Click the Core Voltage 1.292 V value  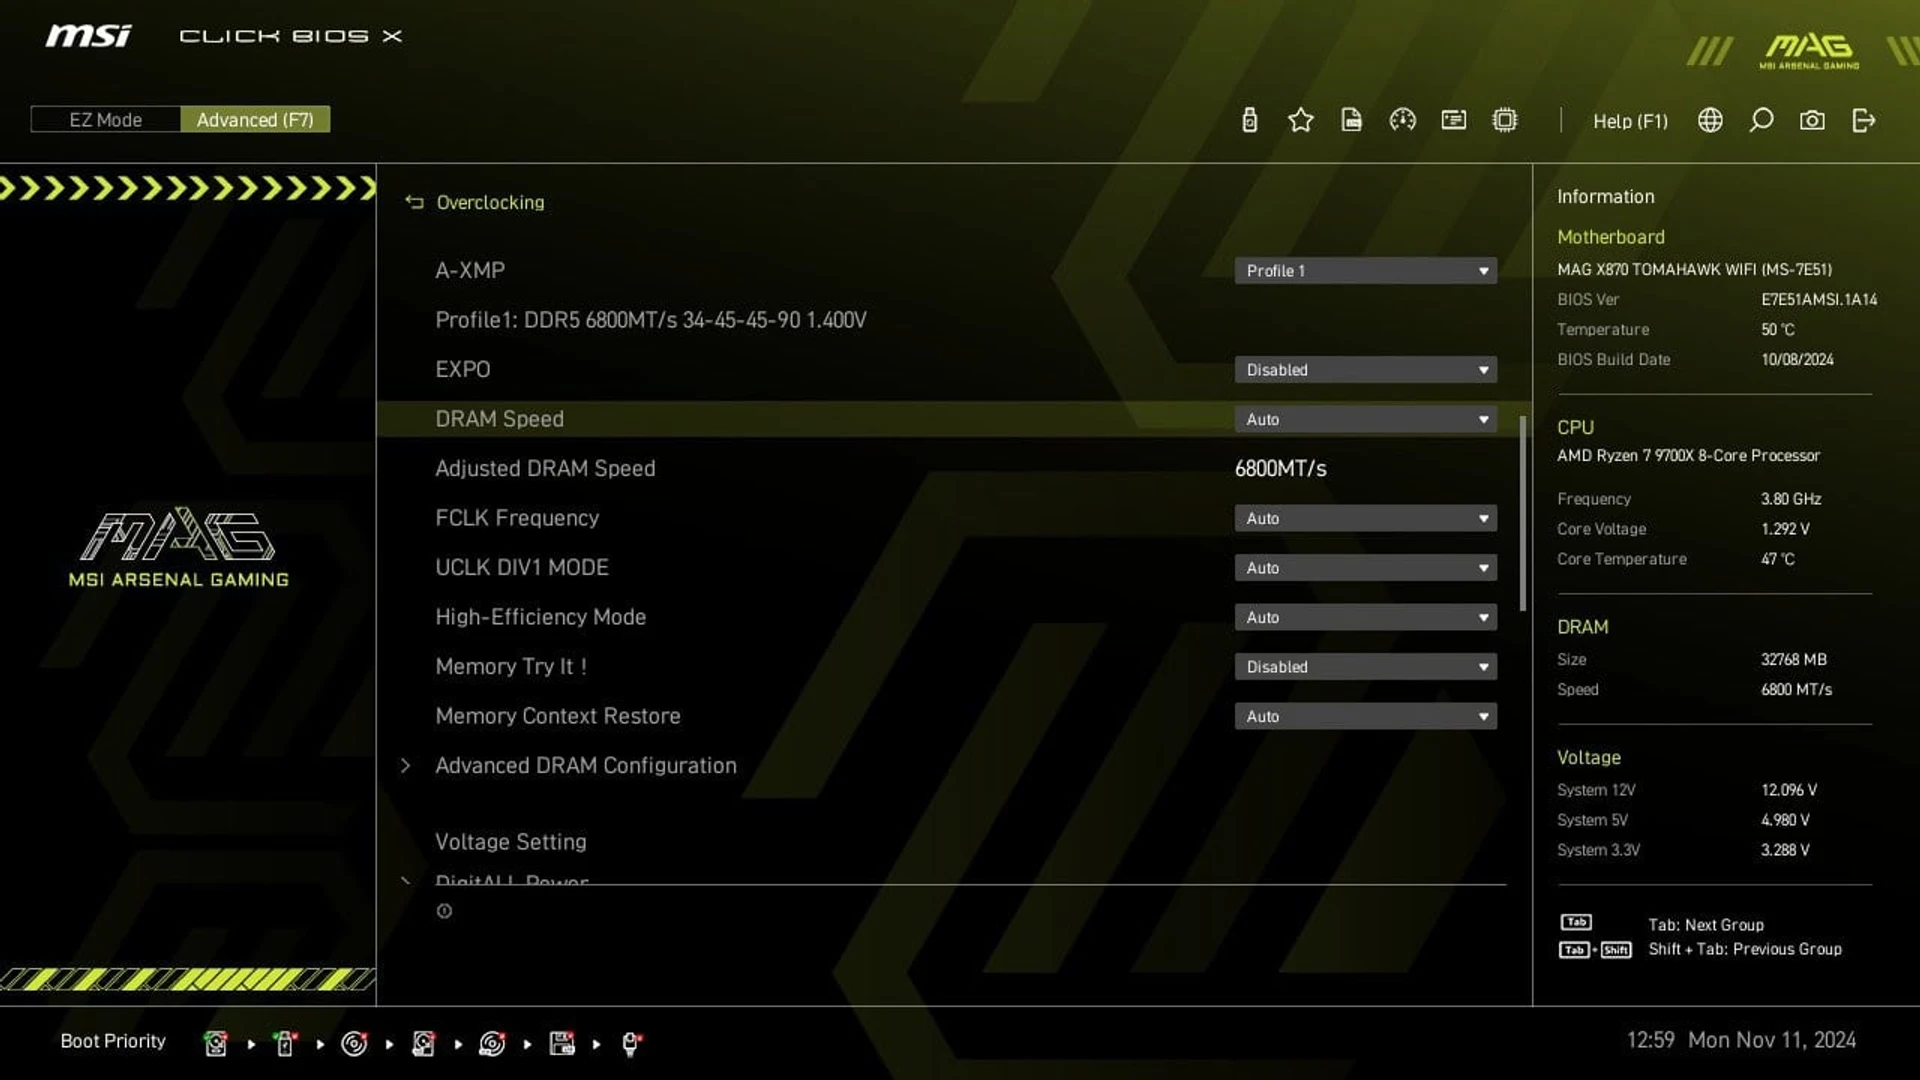(1785, 529)
